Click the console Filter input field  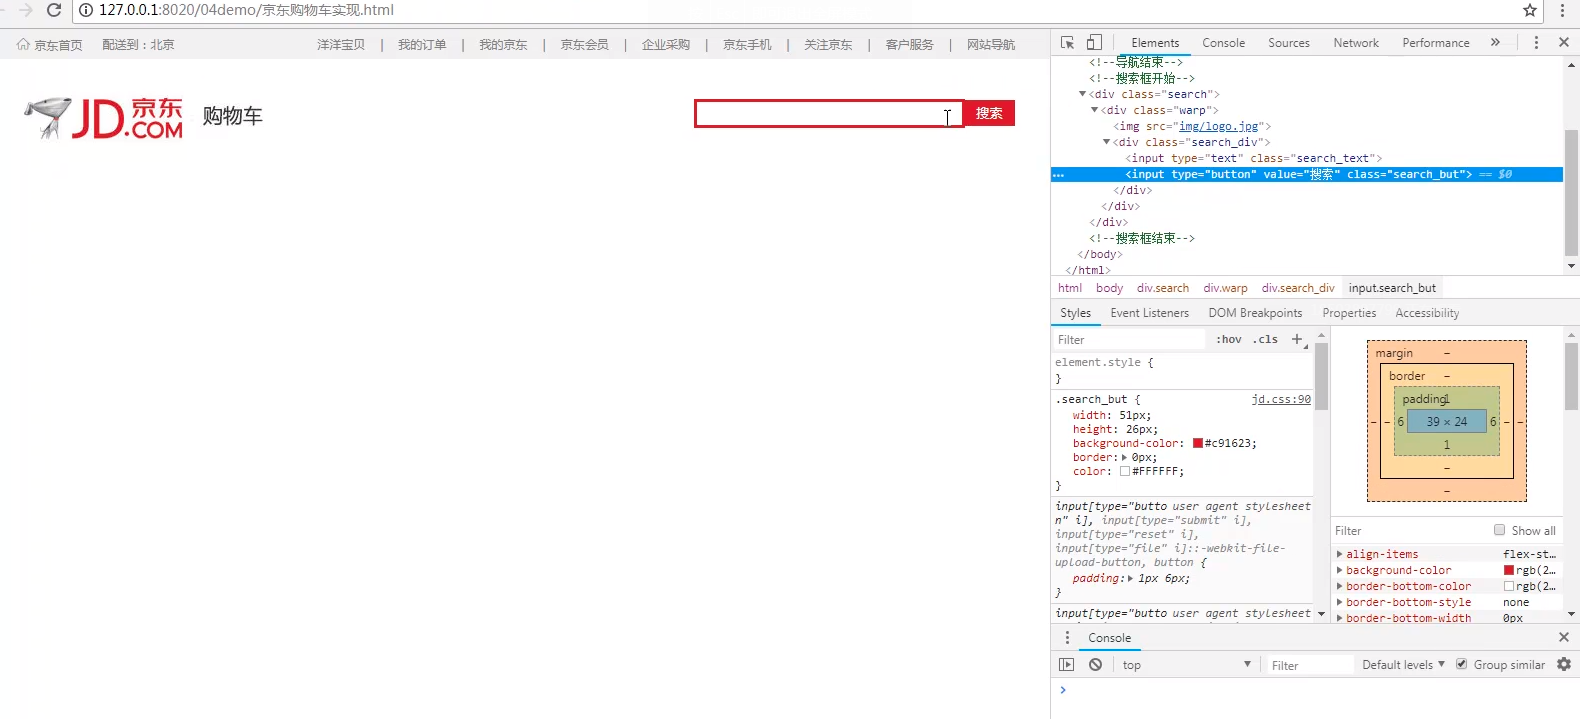pyautogui.click(x=1309, y=665)
